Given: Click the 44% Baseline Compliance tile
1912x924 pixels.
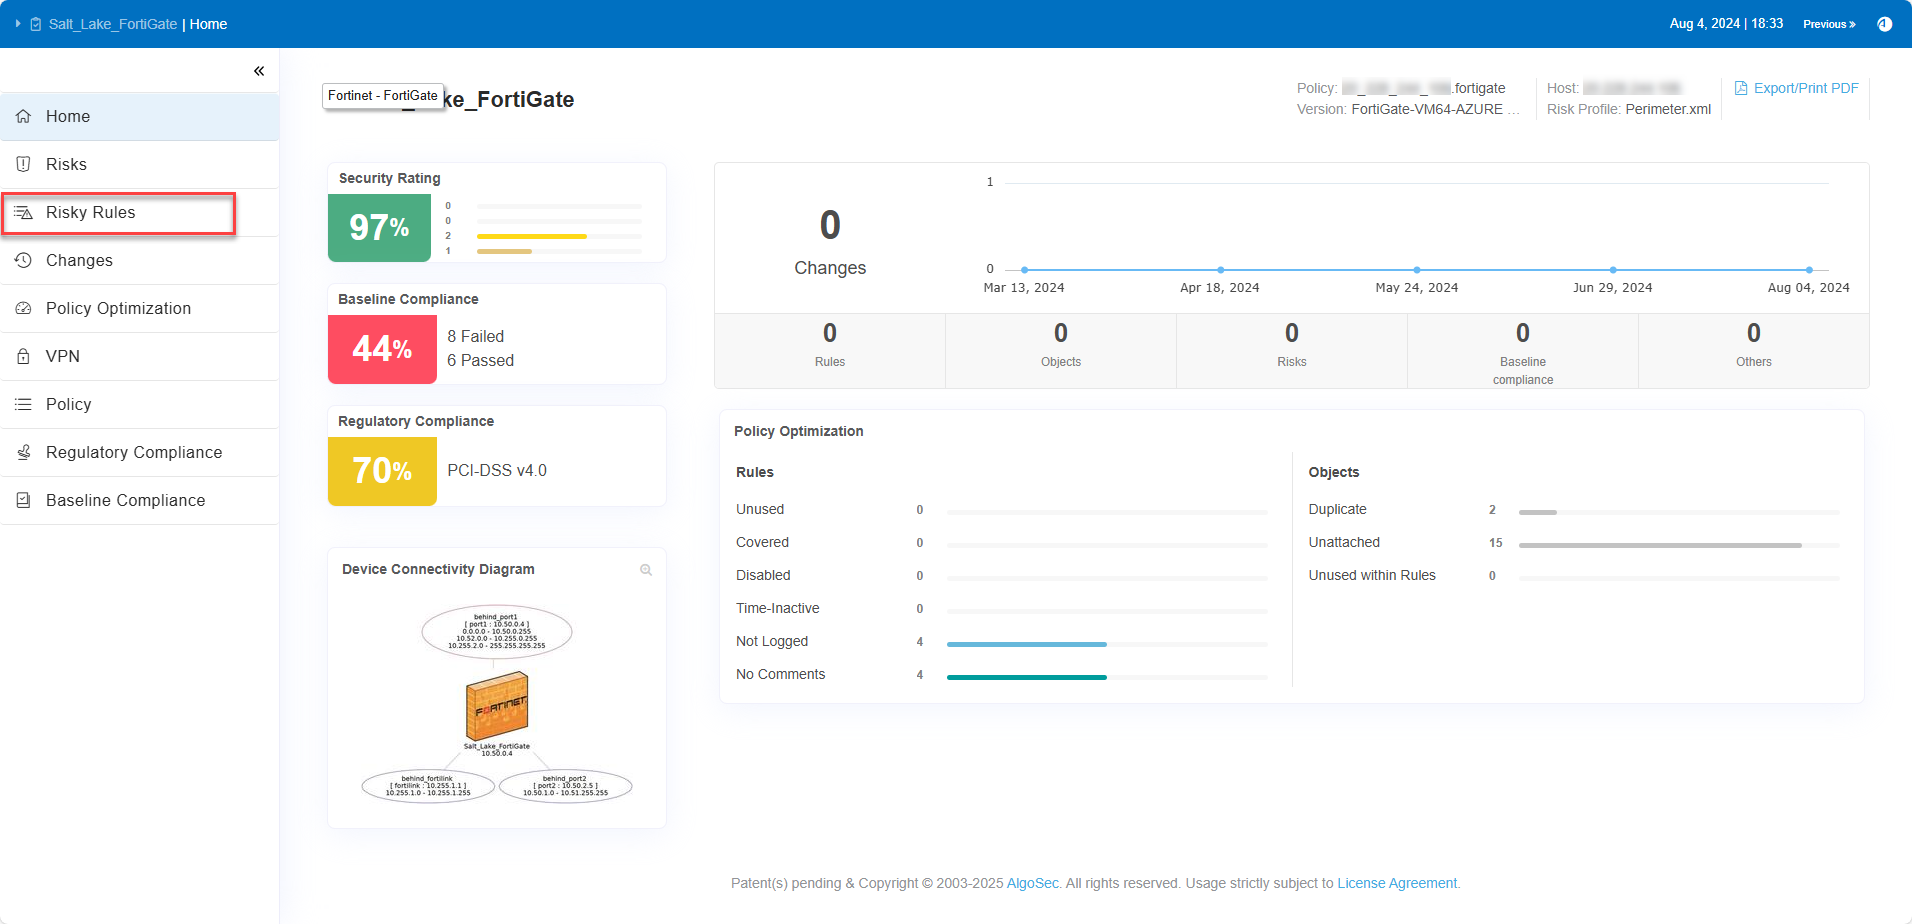Looking at the screenshot, I should pos(382,349).
